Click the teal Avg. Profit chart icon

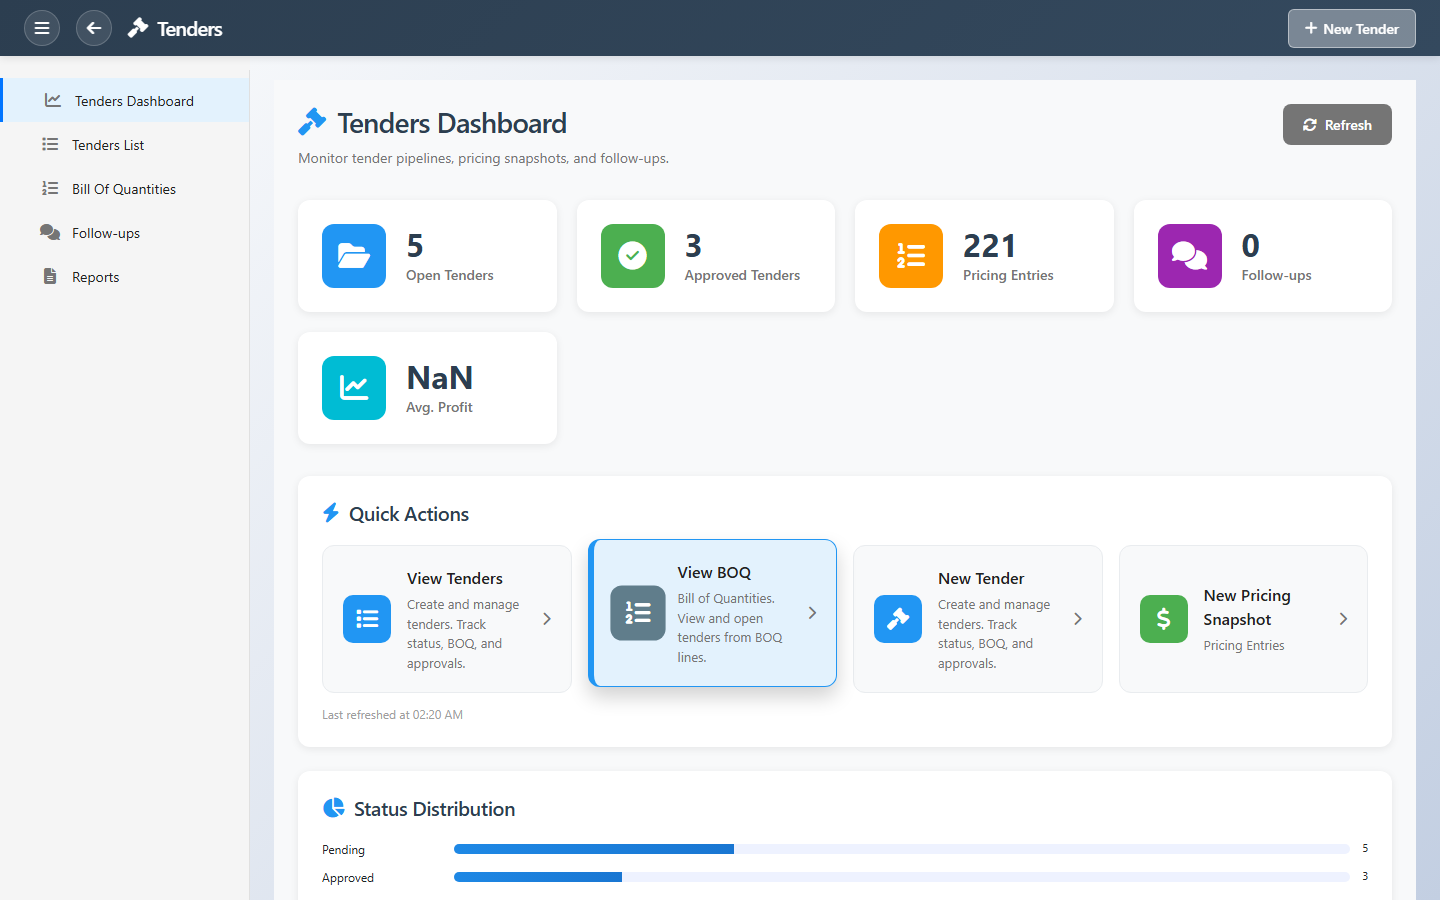click(354, 388)
